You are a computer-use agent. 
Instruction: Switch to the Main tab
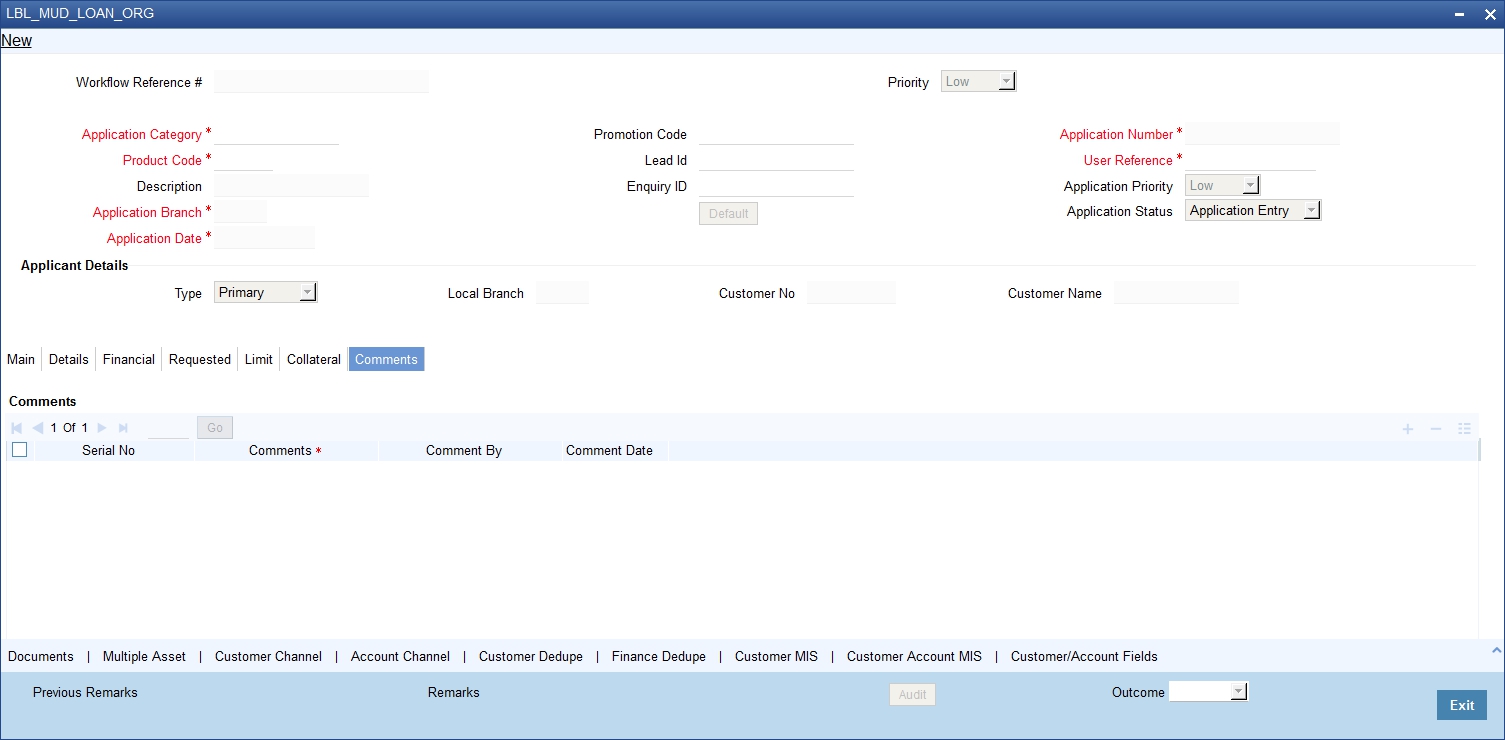(x=21, y=360)
